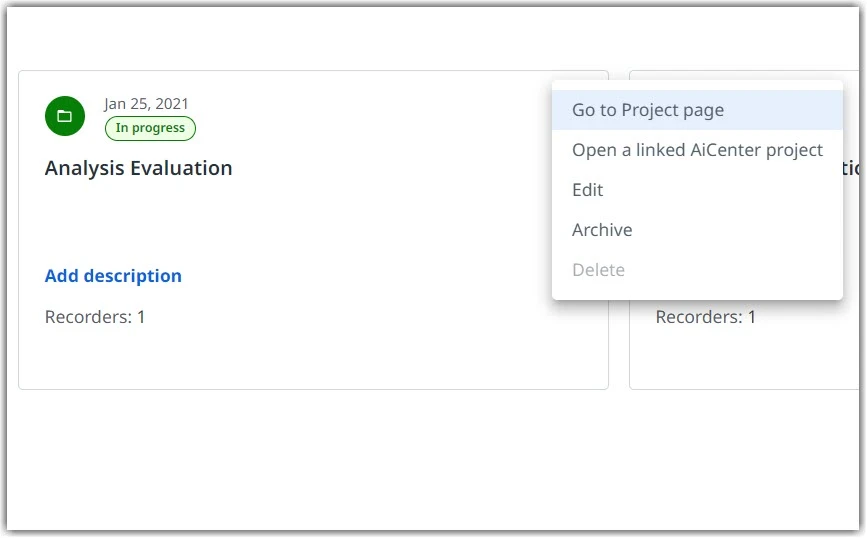
Task: Click blank header area above project cards
Action: (x=431, y=38)
